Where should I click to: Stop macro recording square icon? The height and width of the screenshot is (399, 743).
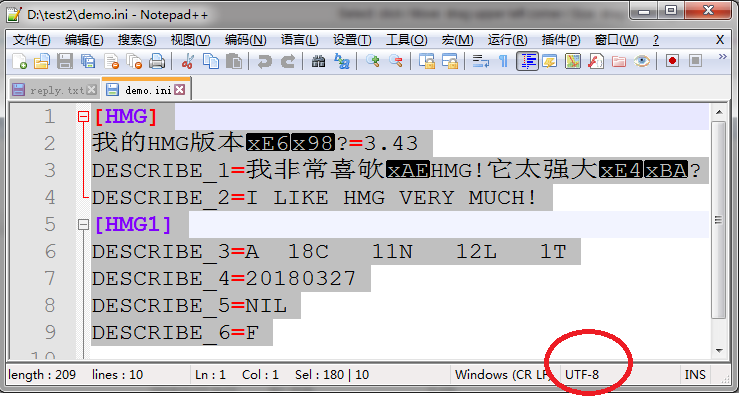(x=695, y=61)
